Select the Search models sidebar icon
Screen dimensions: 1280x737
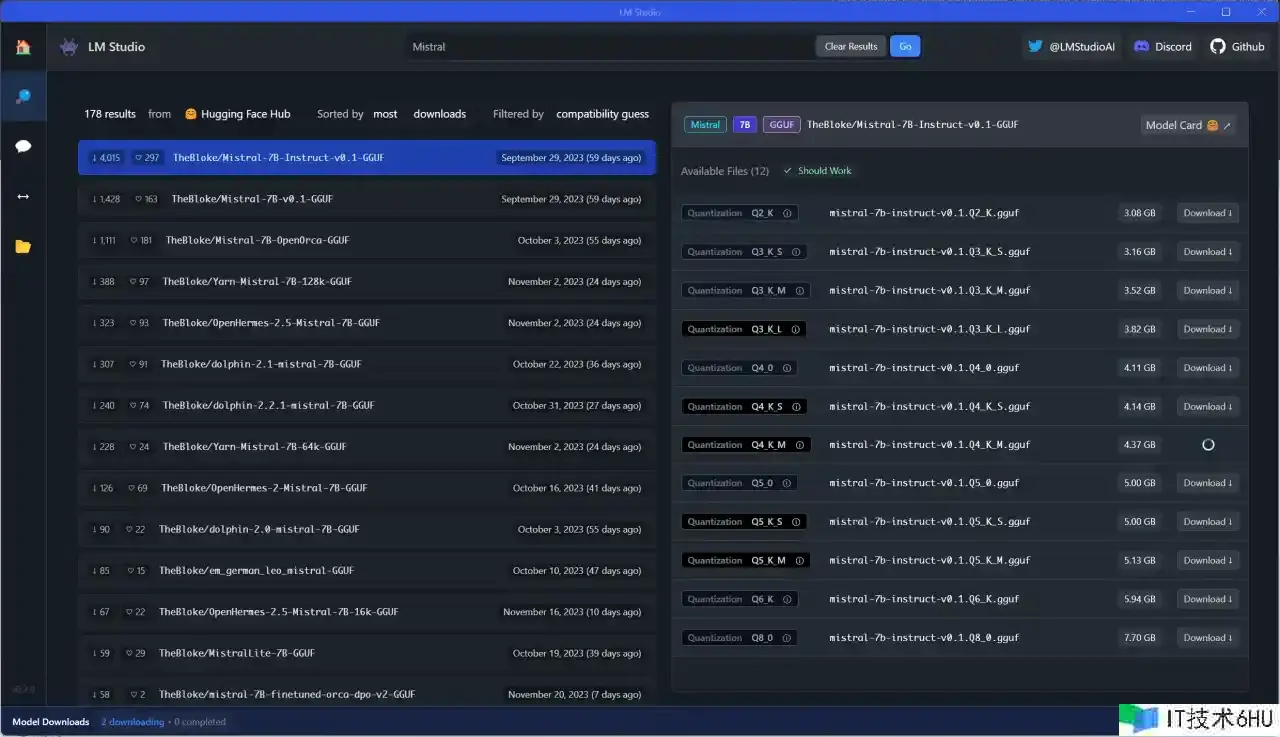point(23,97)
